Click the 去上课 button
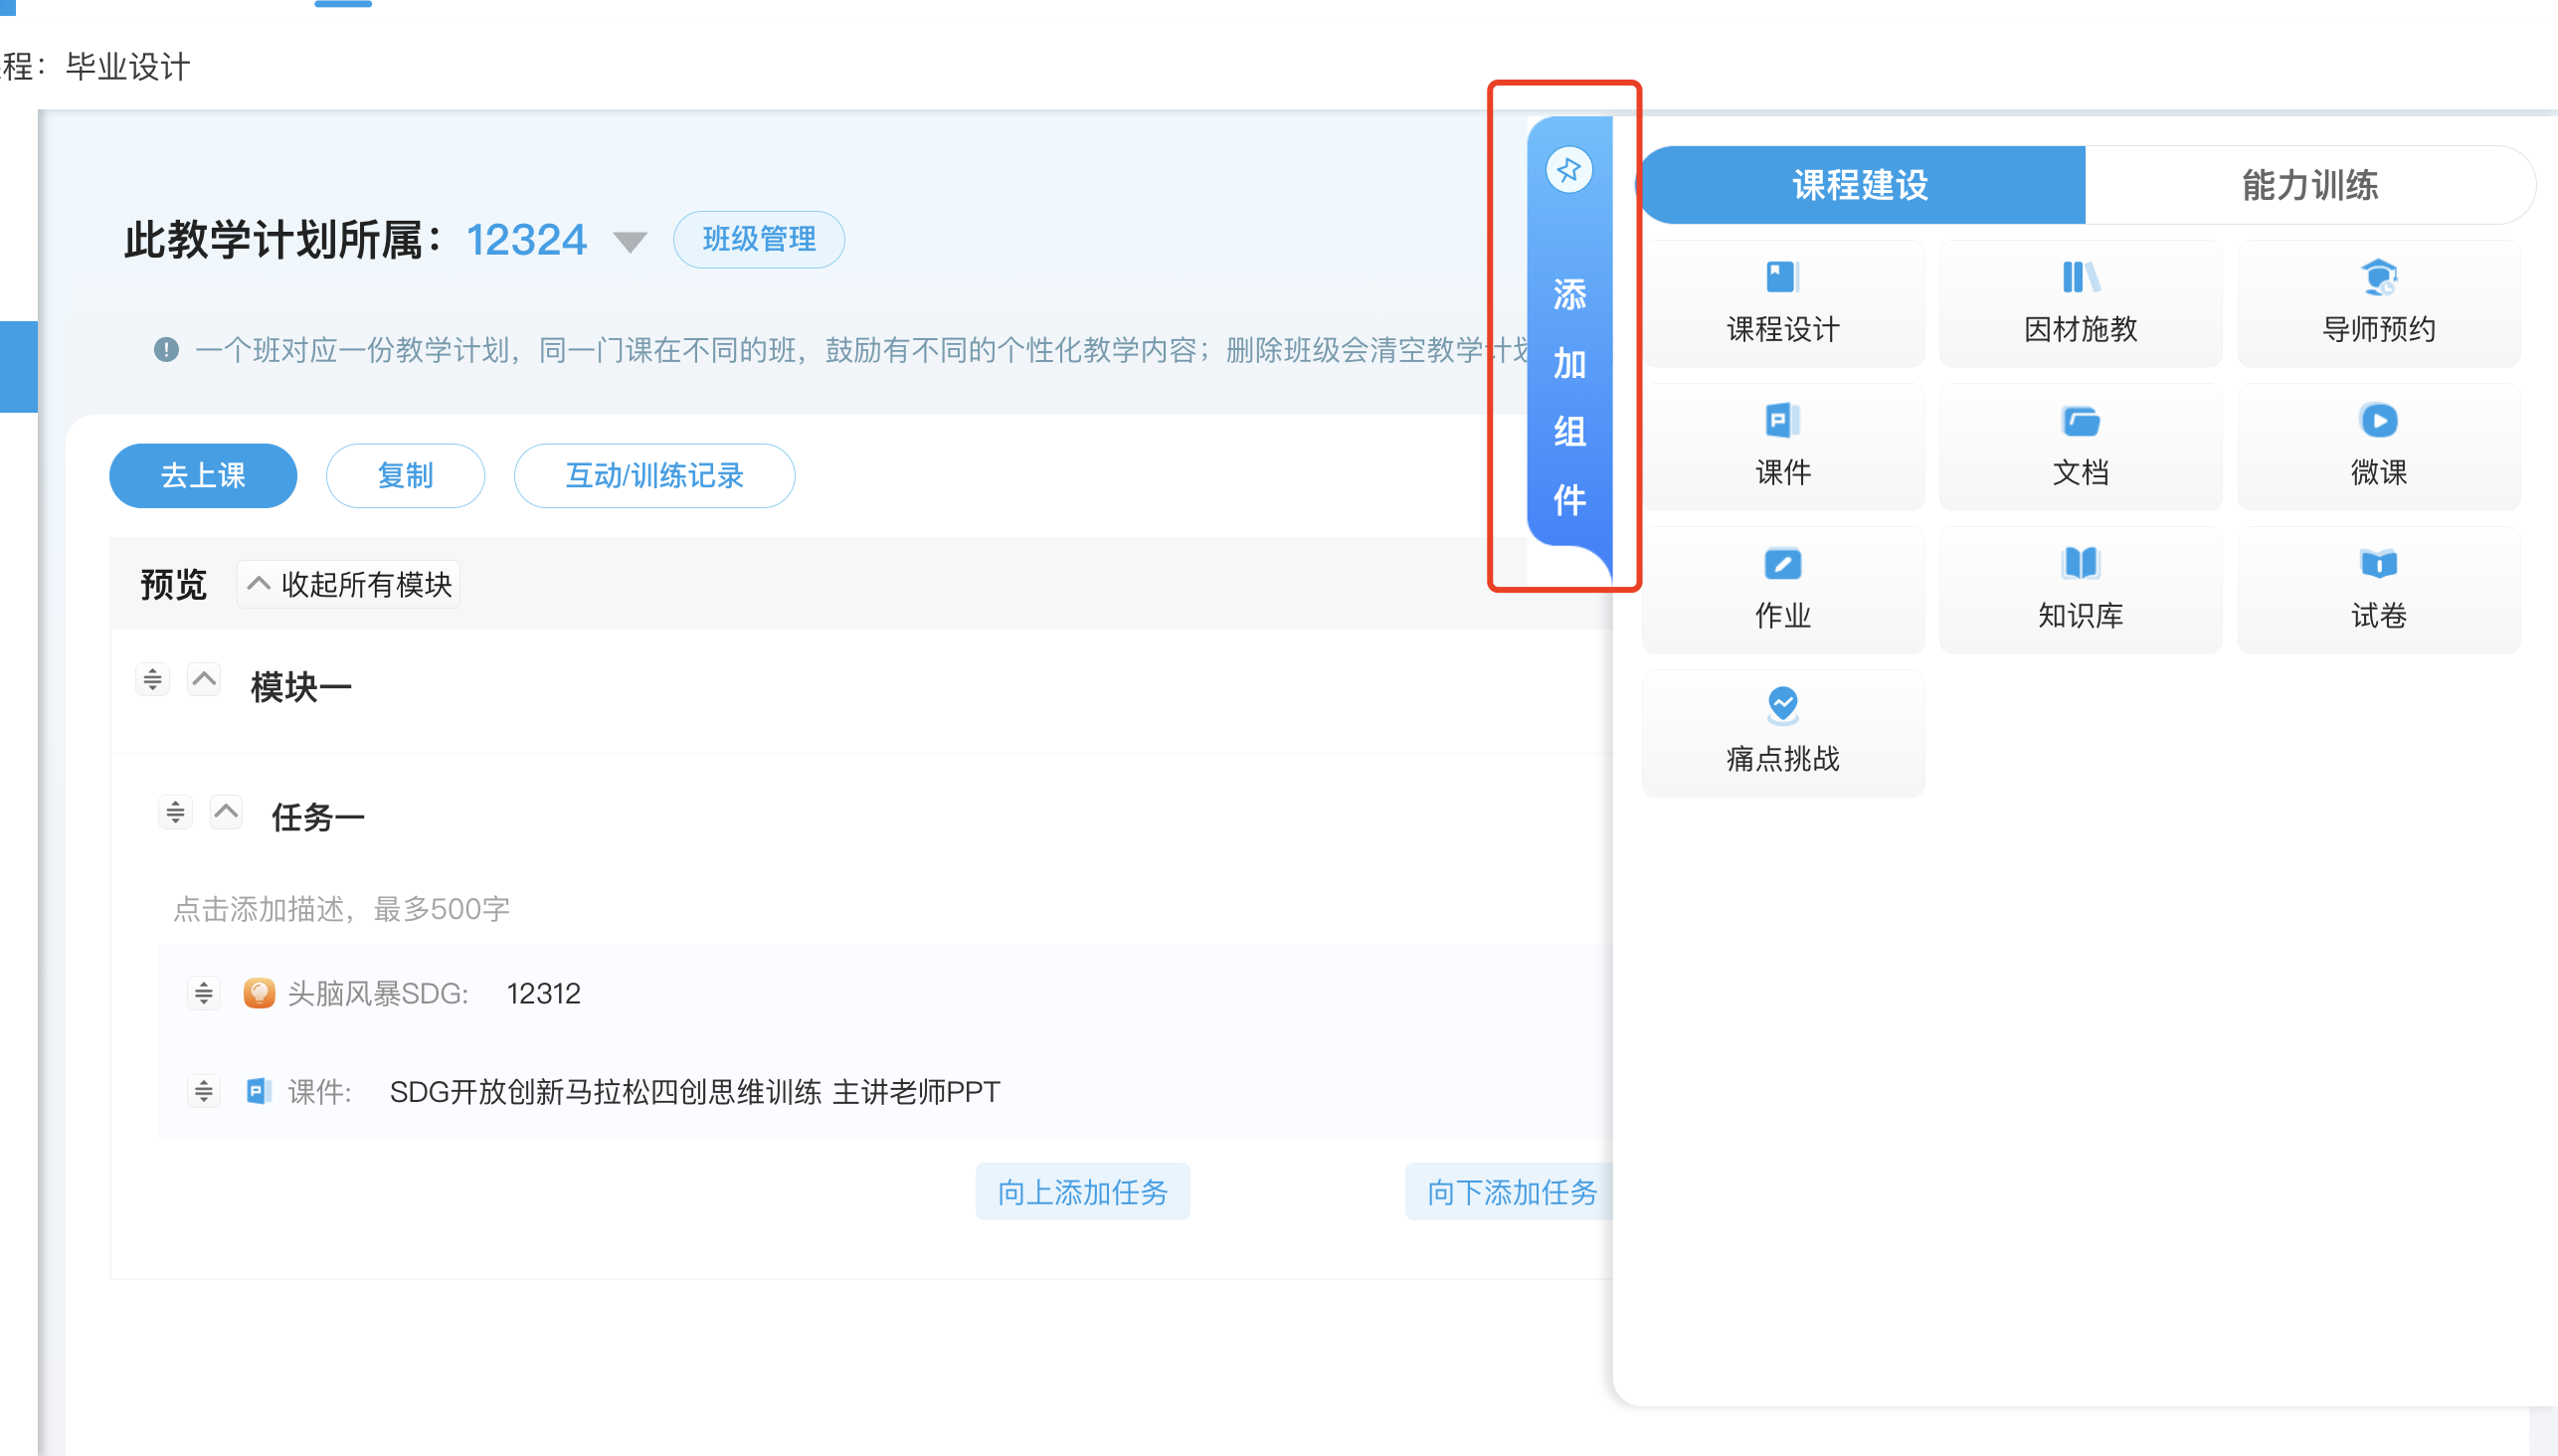The height and width of the screenshot is (1456, 2558). pyautogui.click(x=202, y=475)
